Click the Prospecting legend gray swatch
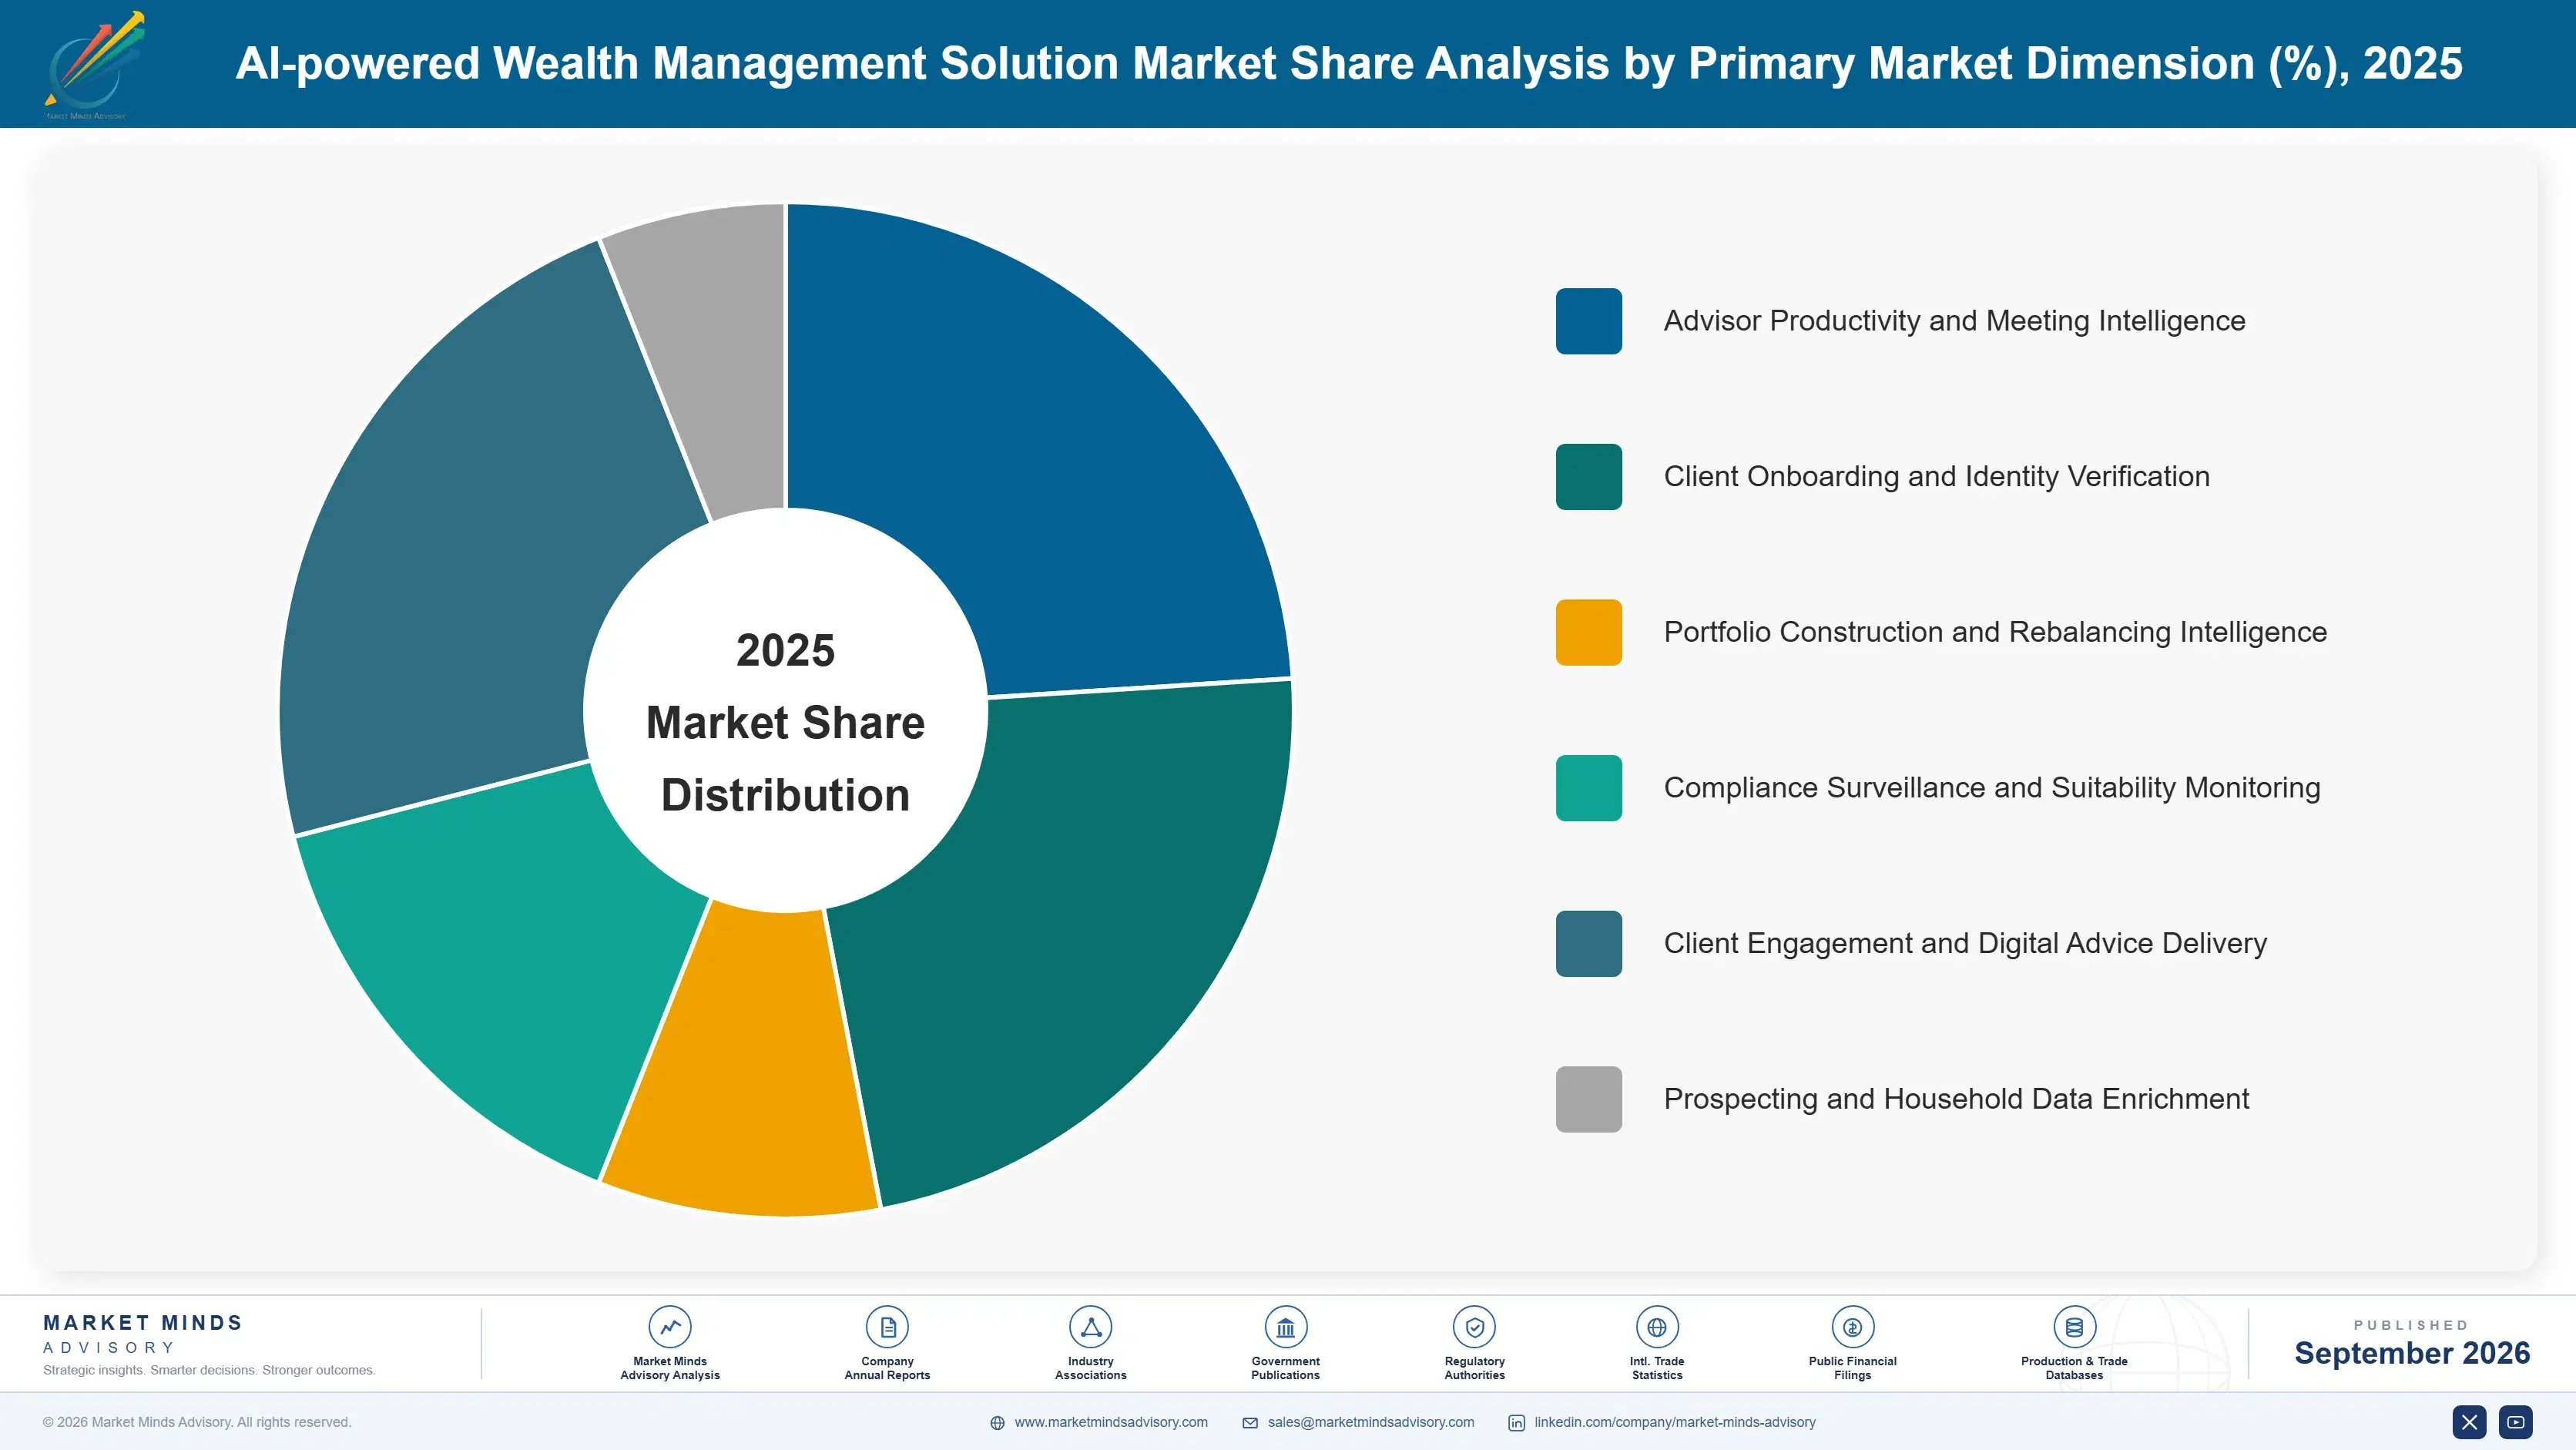Viewport: 2576px width, 1450px height. tap(1588, 1099)
